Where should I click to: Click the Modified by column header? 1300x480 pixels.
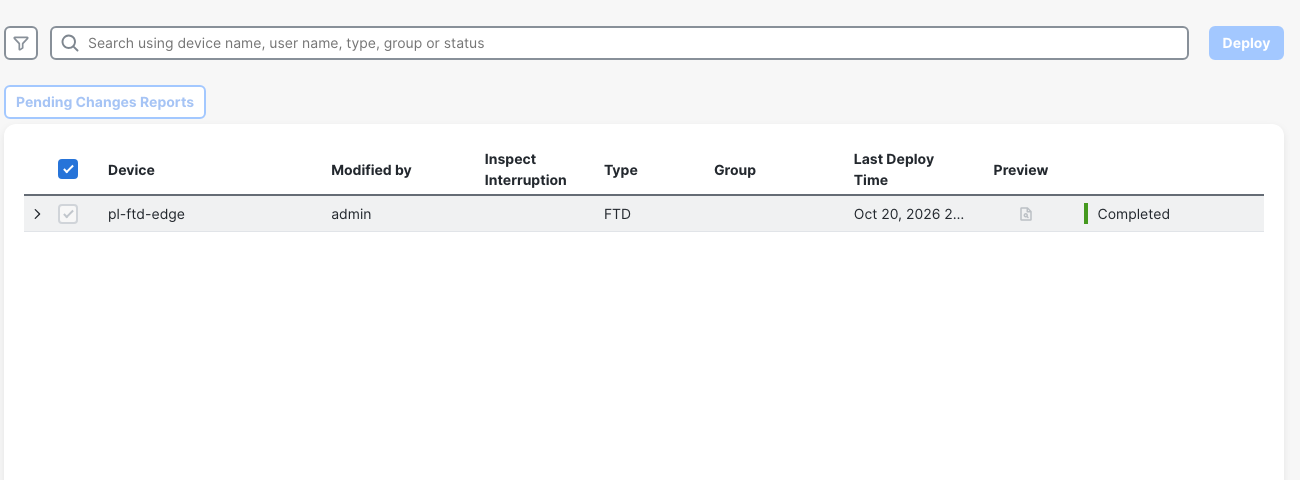[x=371, y=170]
